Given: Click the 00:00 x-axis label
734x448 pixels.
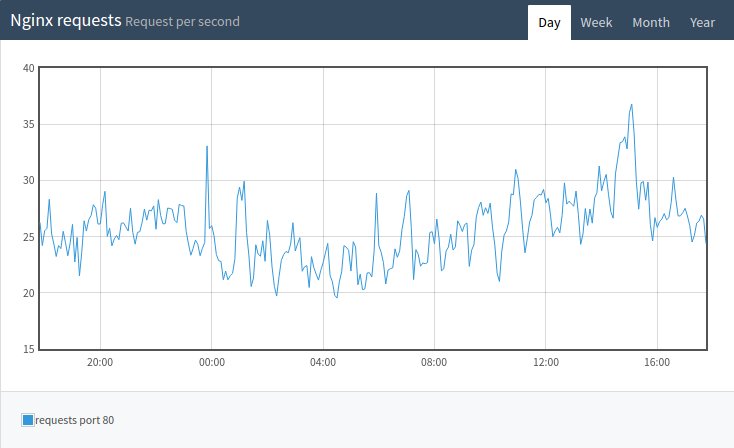Looking at the screenshot, I should pos(212,362).
